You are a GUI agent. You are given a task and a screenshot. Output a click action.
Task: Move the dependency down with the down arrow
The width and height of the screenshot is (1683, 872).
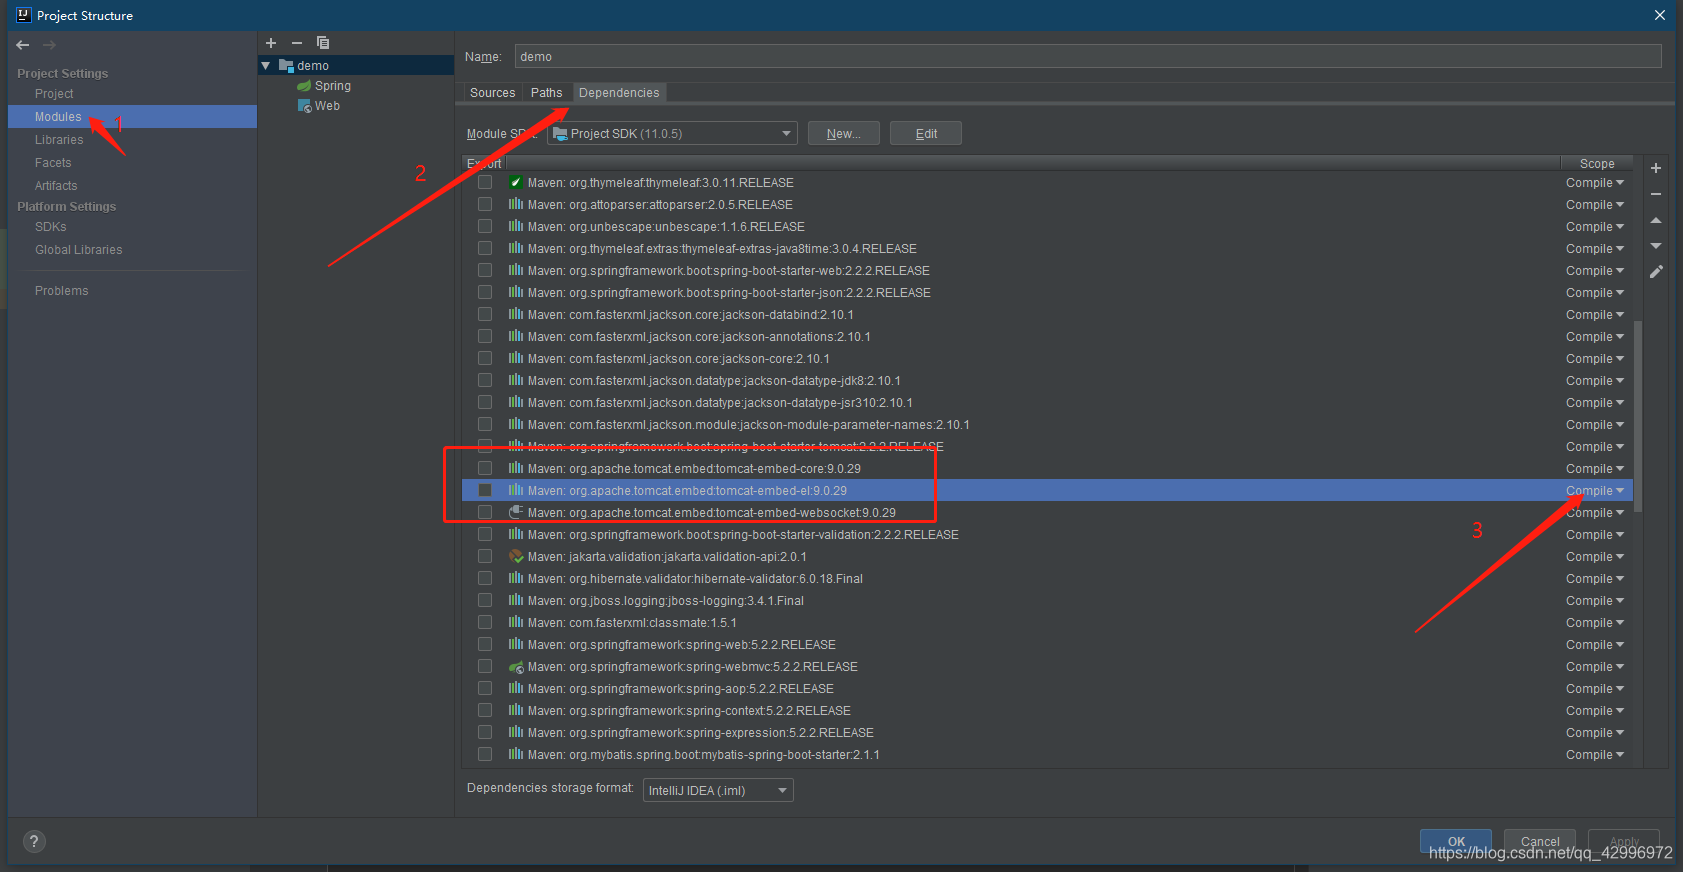[1656, 246]
